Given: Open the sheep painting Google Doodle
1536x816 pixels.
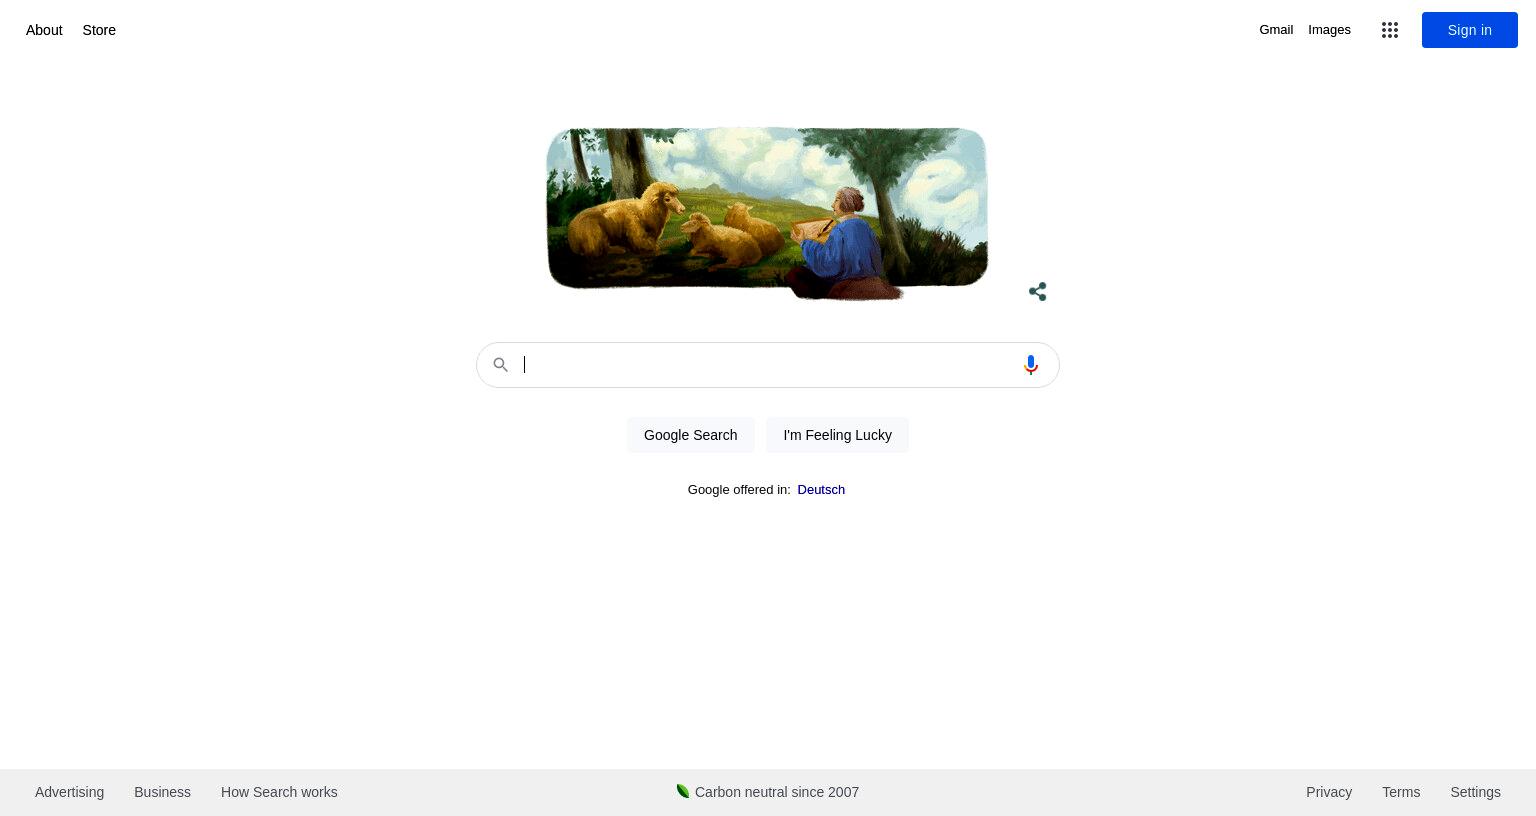Looking at the screenshot, I should click(x=767, y=213).
